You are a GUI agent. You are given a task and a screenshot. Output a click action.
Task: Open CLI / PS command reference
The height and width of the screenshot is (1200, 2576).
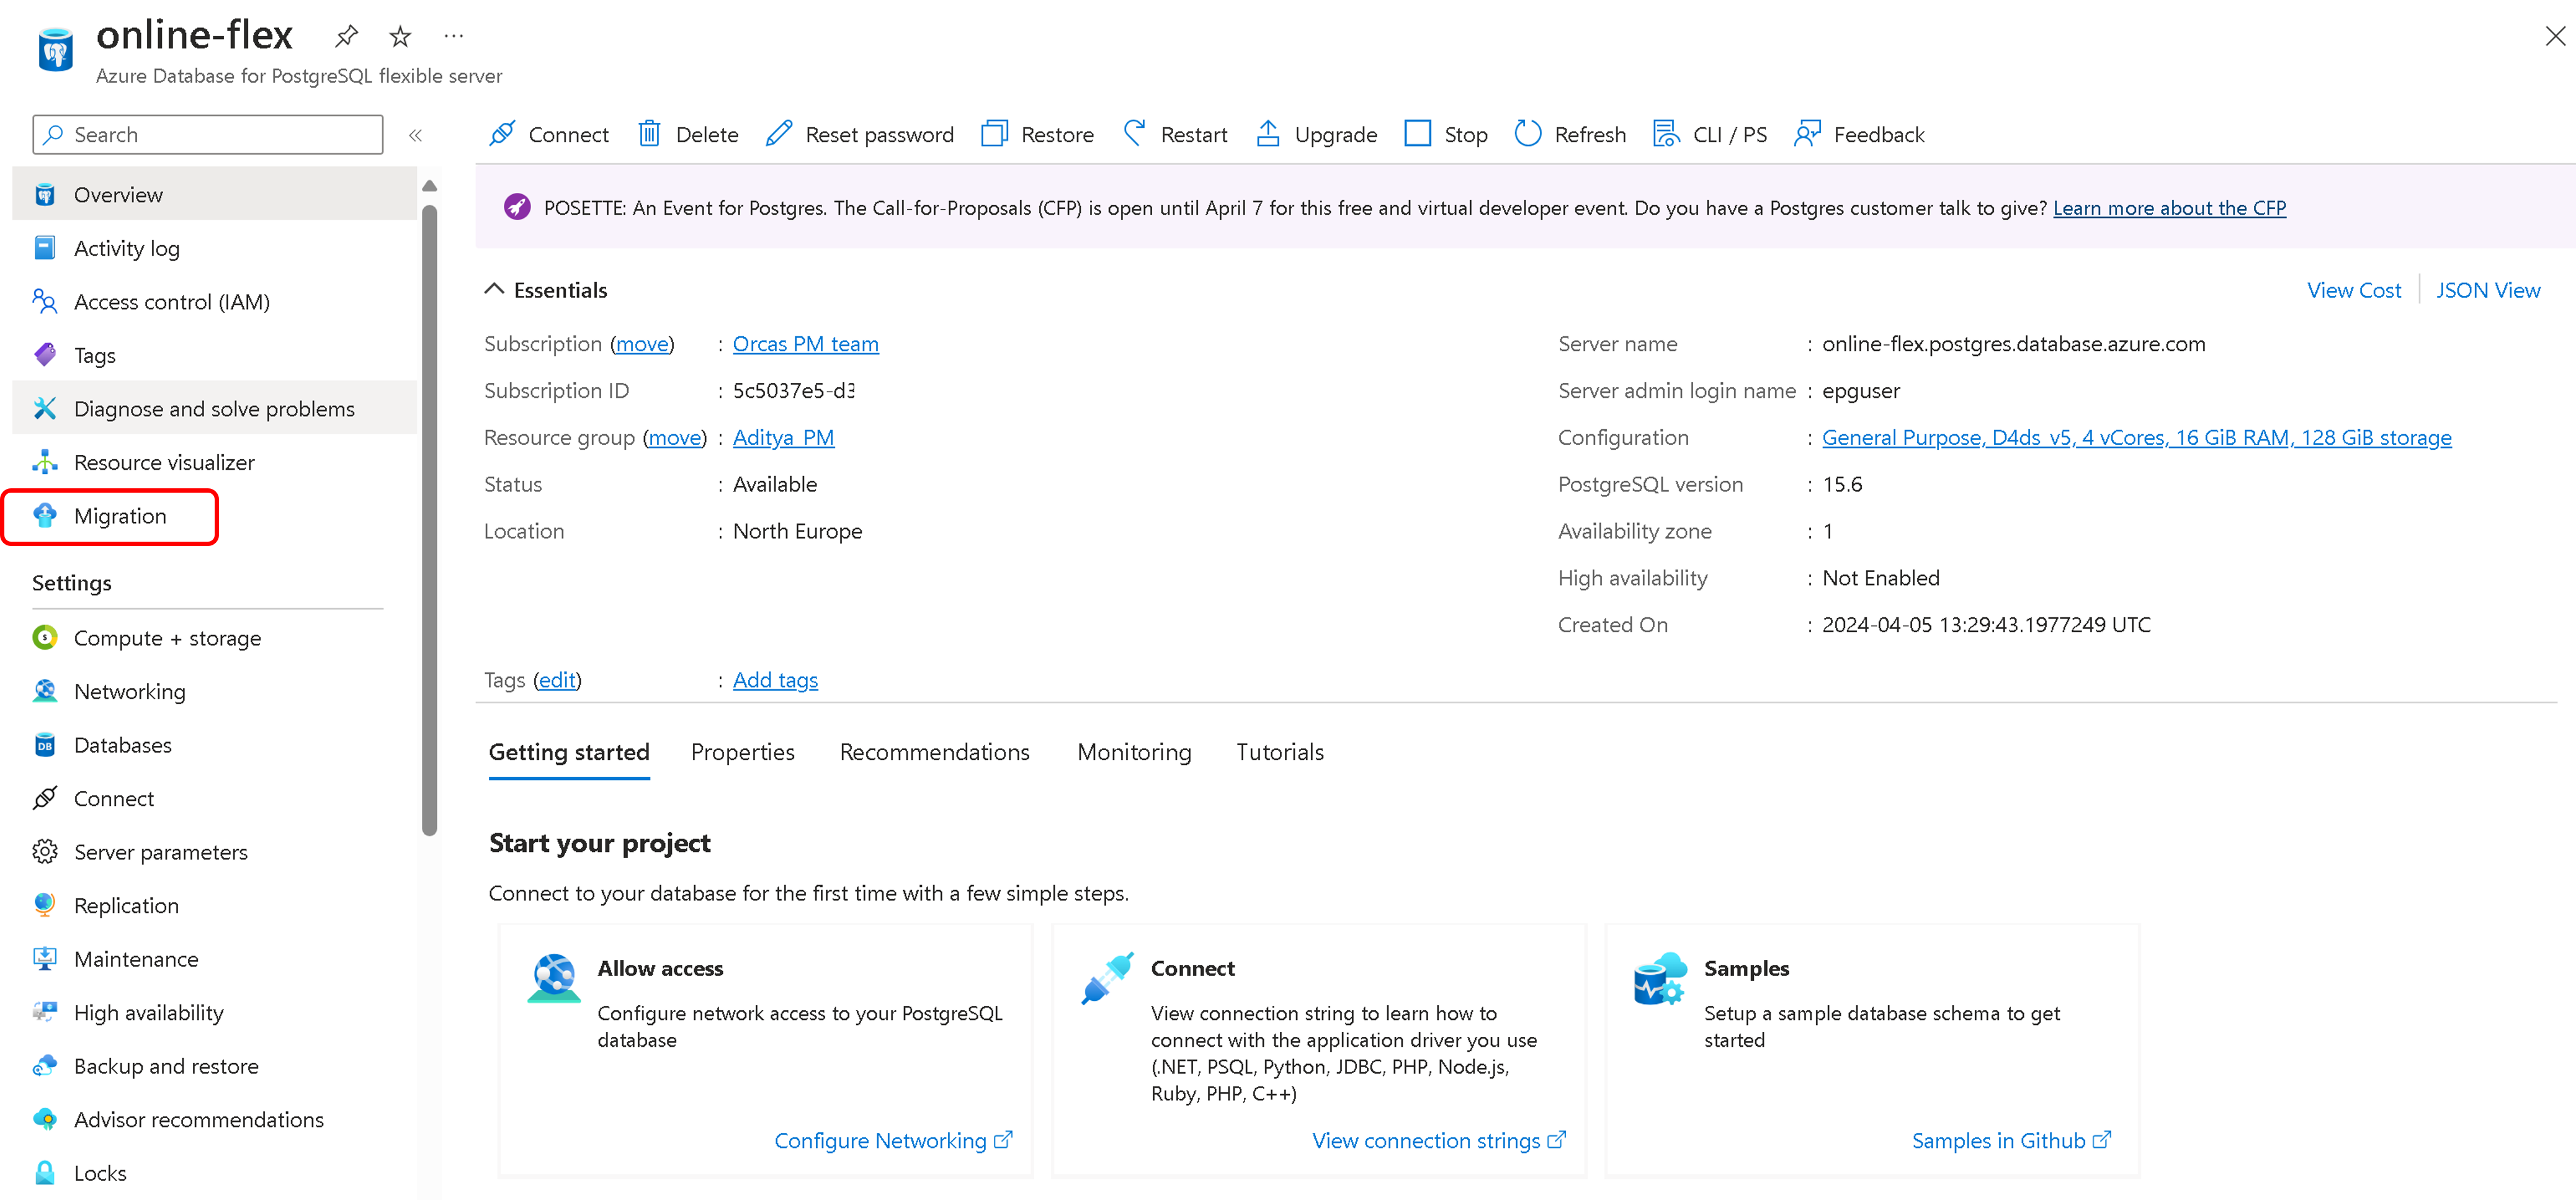[x=1710, y=134]
